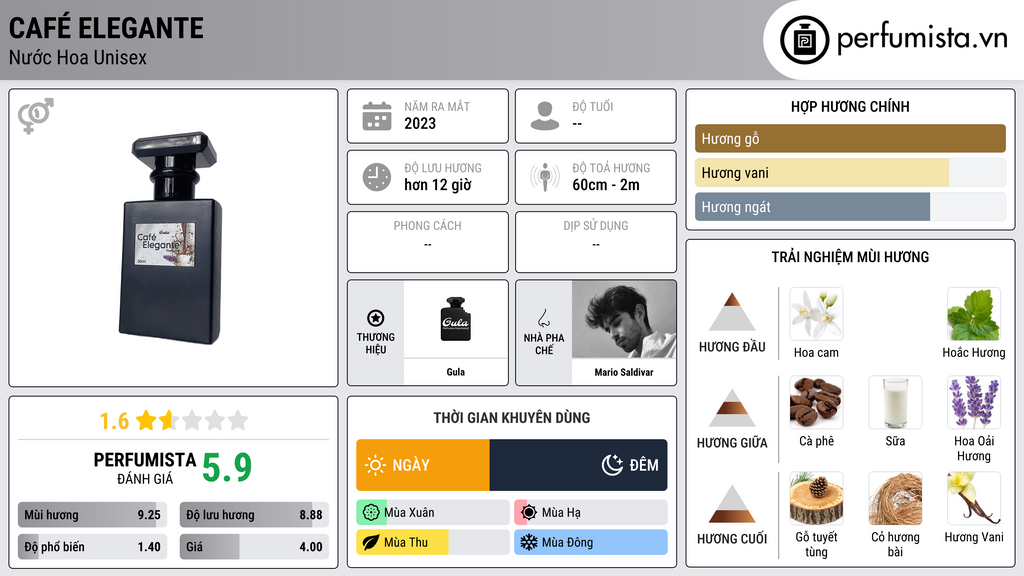Select the NGÀY daytime segment
This screenshot has height=576, width=1024.
423,465
